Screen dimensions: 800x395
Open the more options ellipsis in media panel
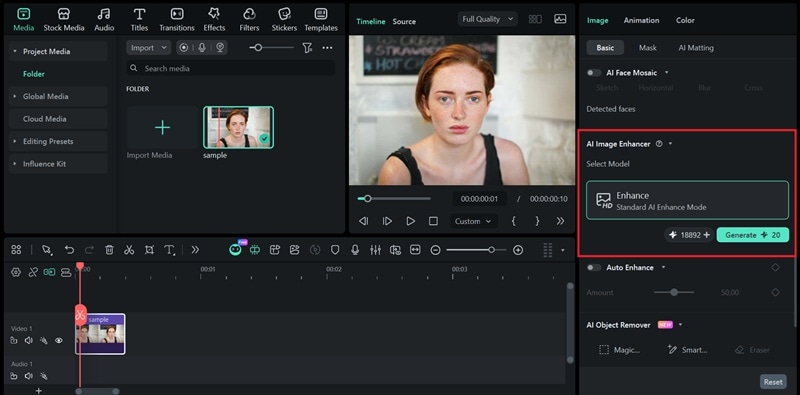point(327,47)
